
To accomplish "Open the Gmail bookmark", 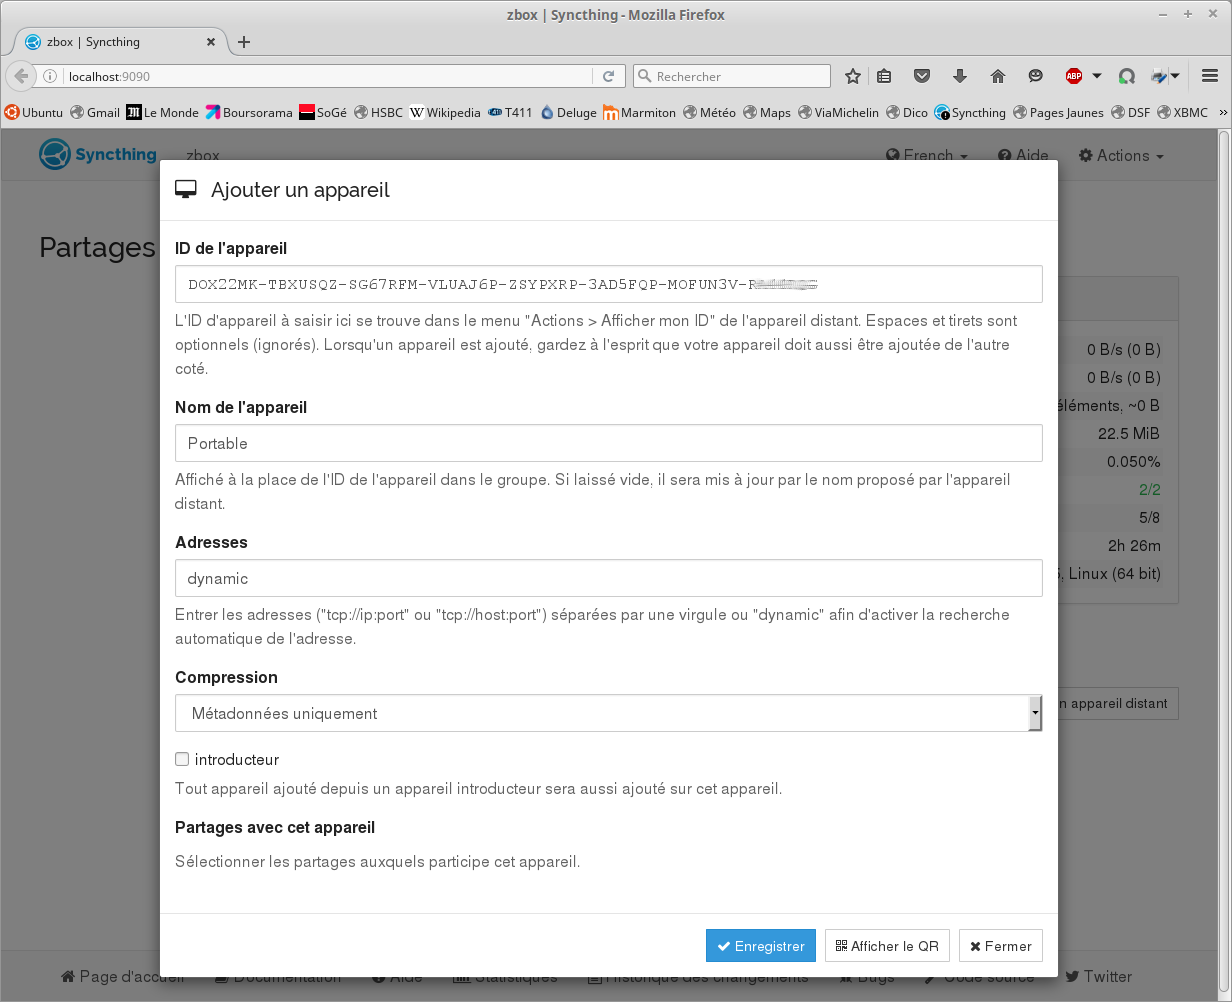I will 95,113.
